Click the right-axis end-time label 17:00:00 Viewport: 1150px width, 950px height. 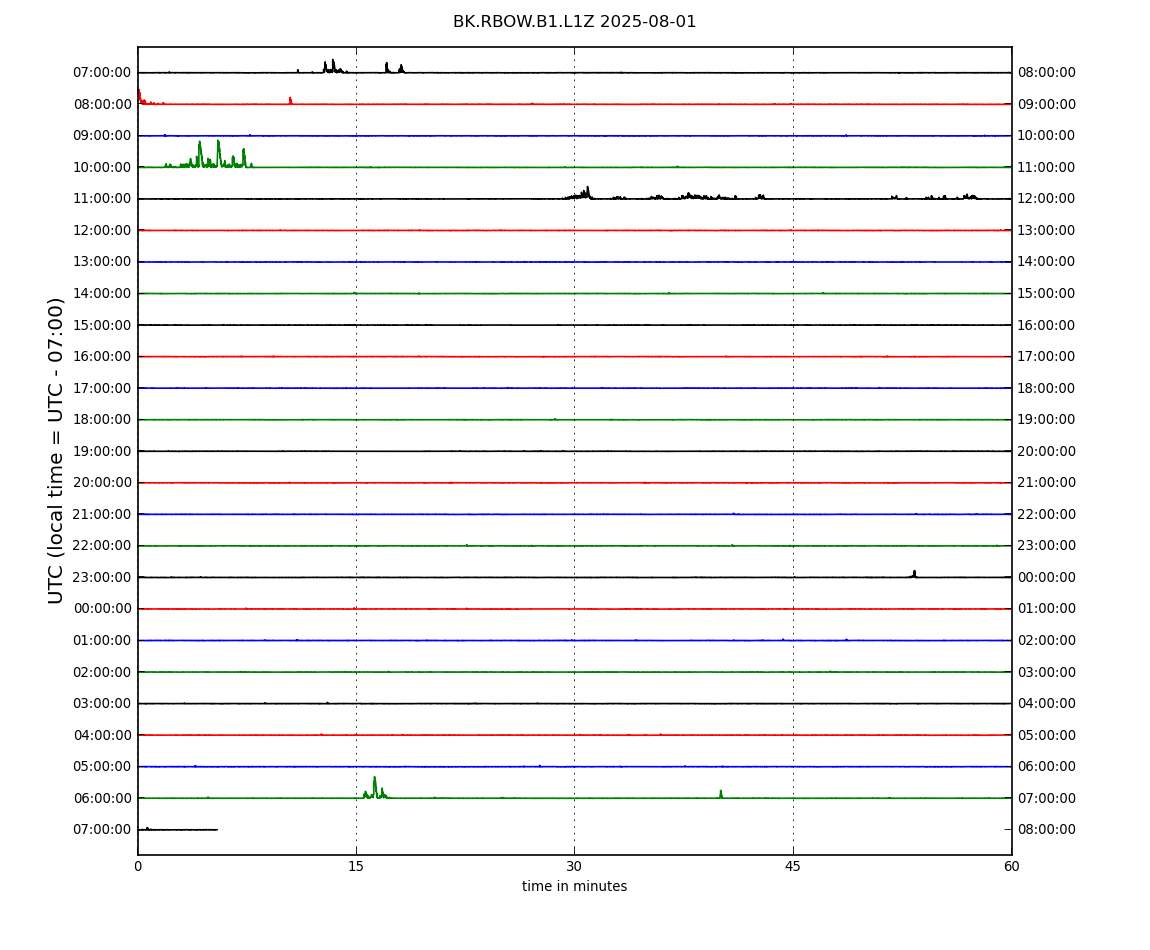[x=1047, y=357]
